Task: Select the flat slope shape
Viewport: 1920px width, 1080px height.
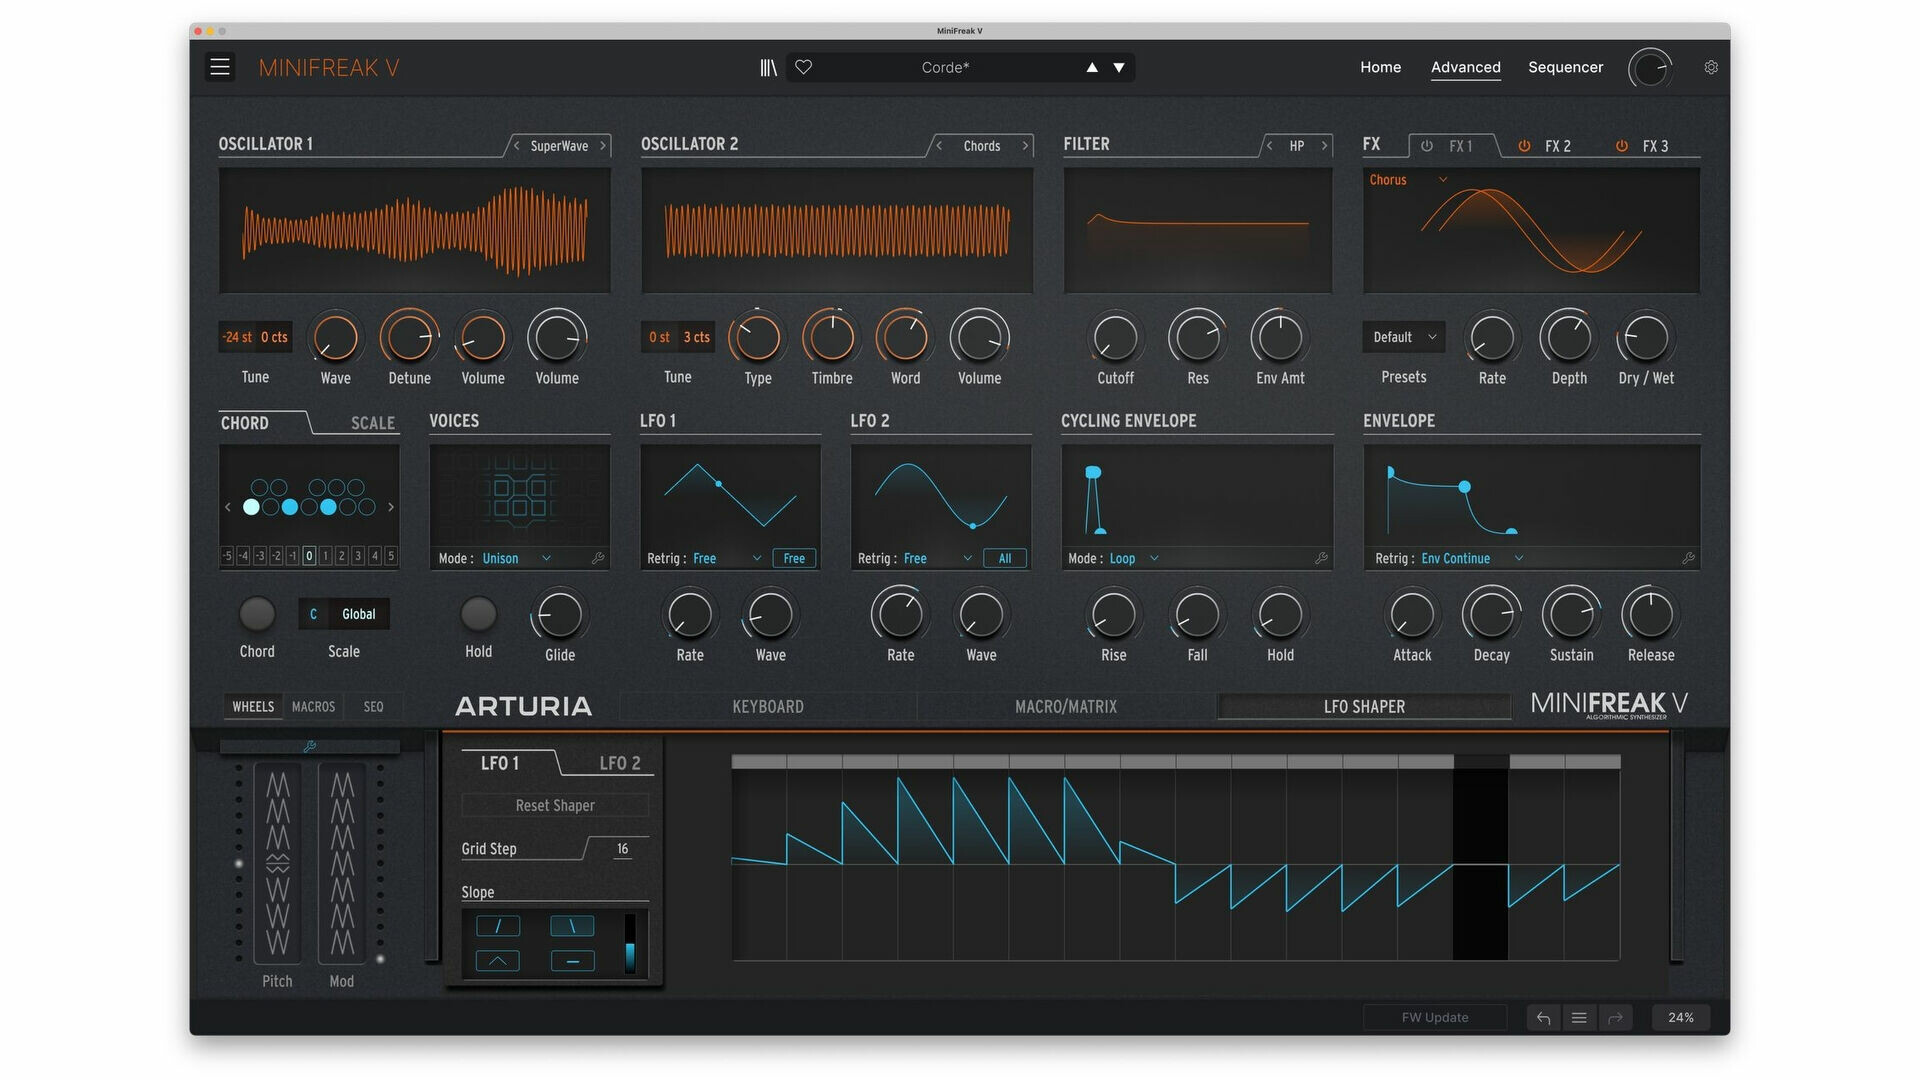Action: [572, 961]
